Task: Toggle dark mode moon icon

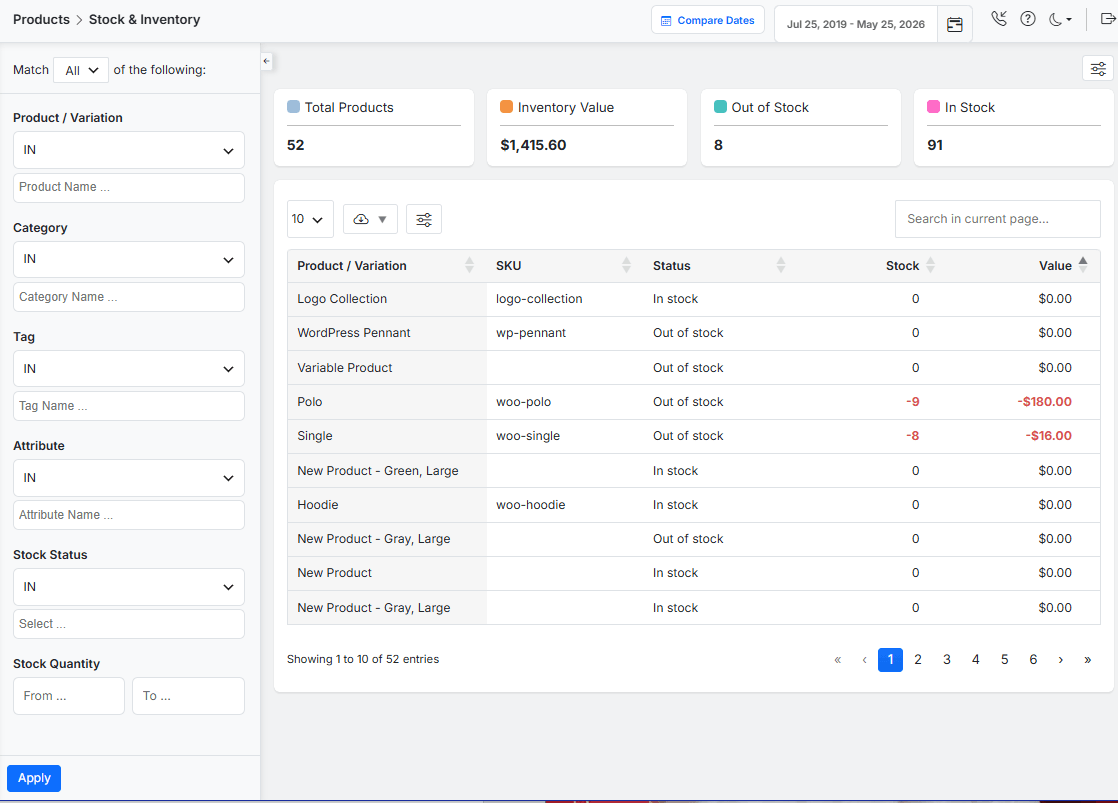Action: [x=1060, y=20]
